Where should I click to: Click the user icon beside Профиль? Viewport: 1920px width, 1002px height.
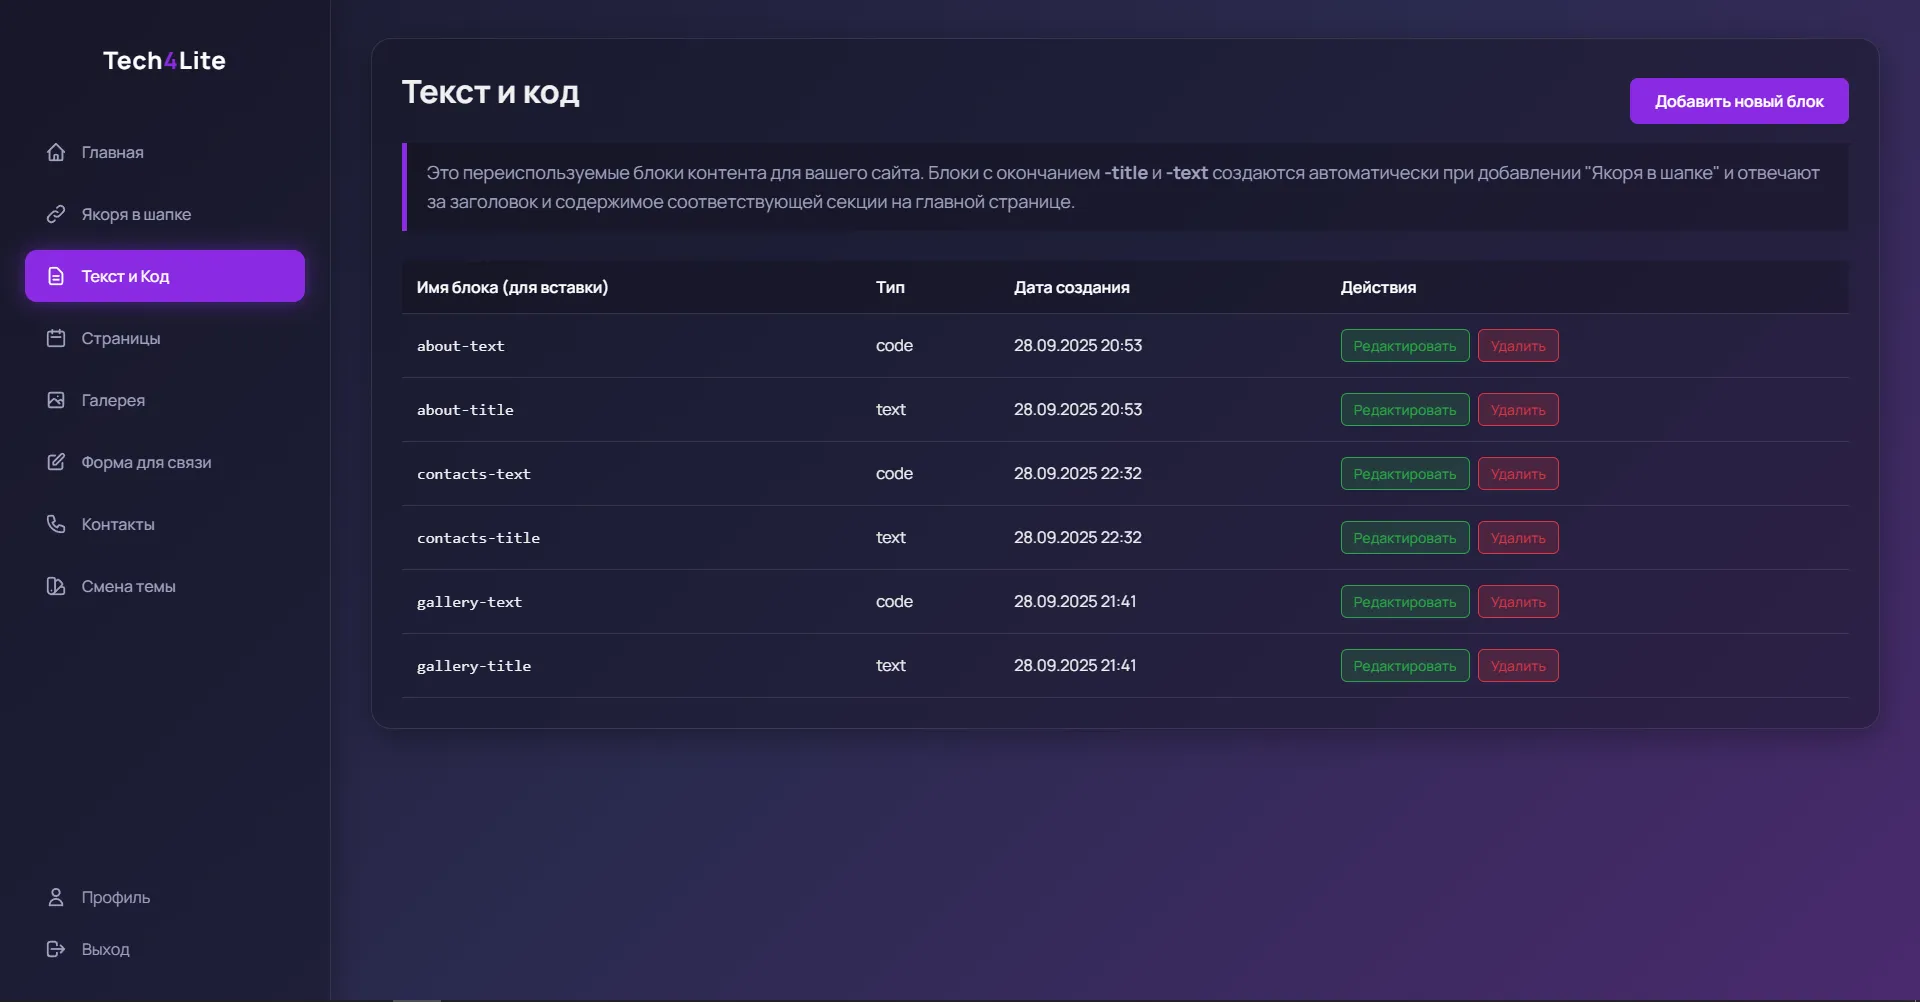[x=56, y=897]
